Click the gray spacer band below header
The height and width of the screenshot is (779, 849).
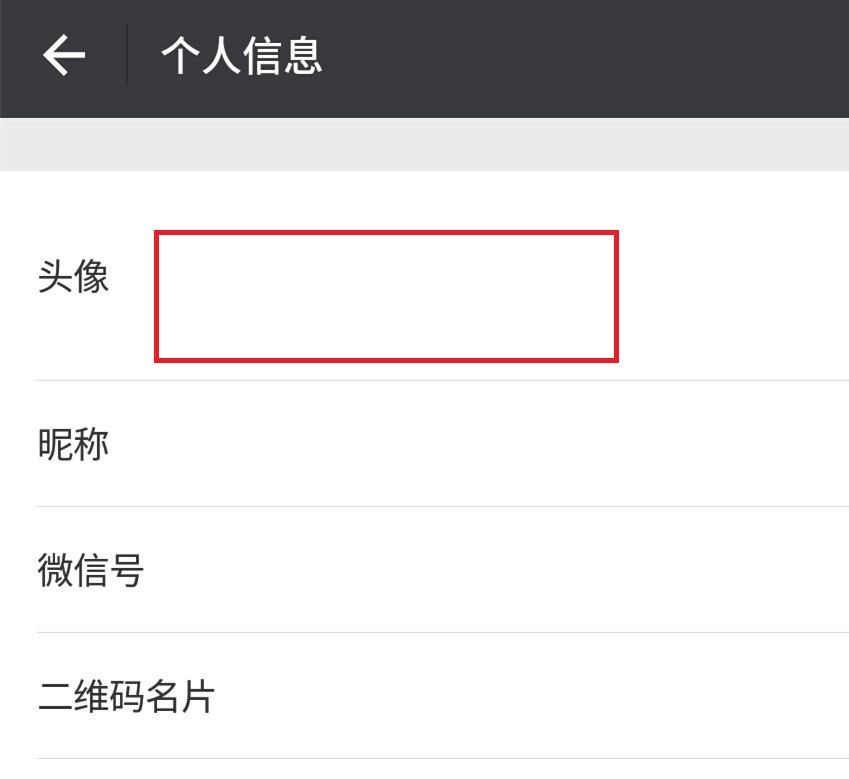point(424,144)
